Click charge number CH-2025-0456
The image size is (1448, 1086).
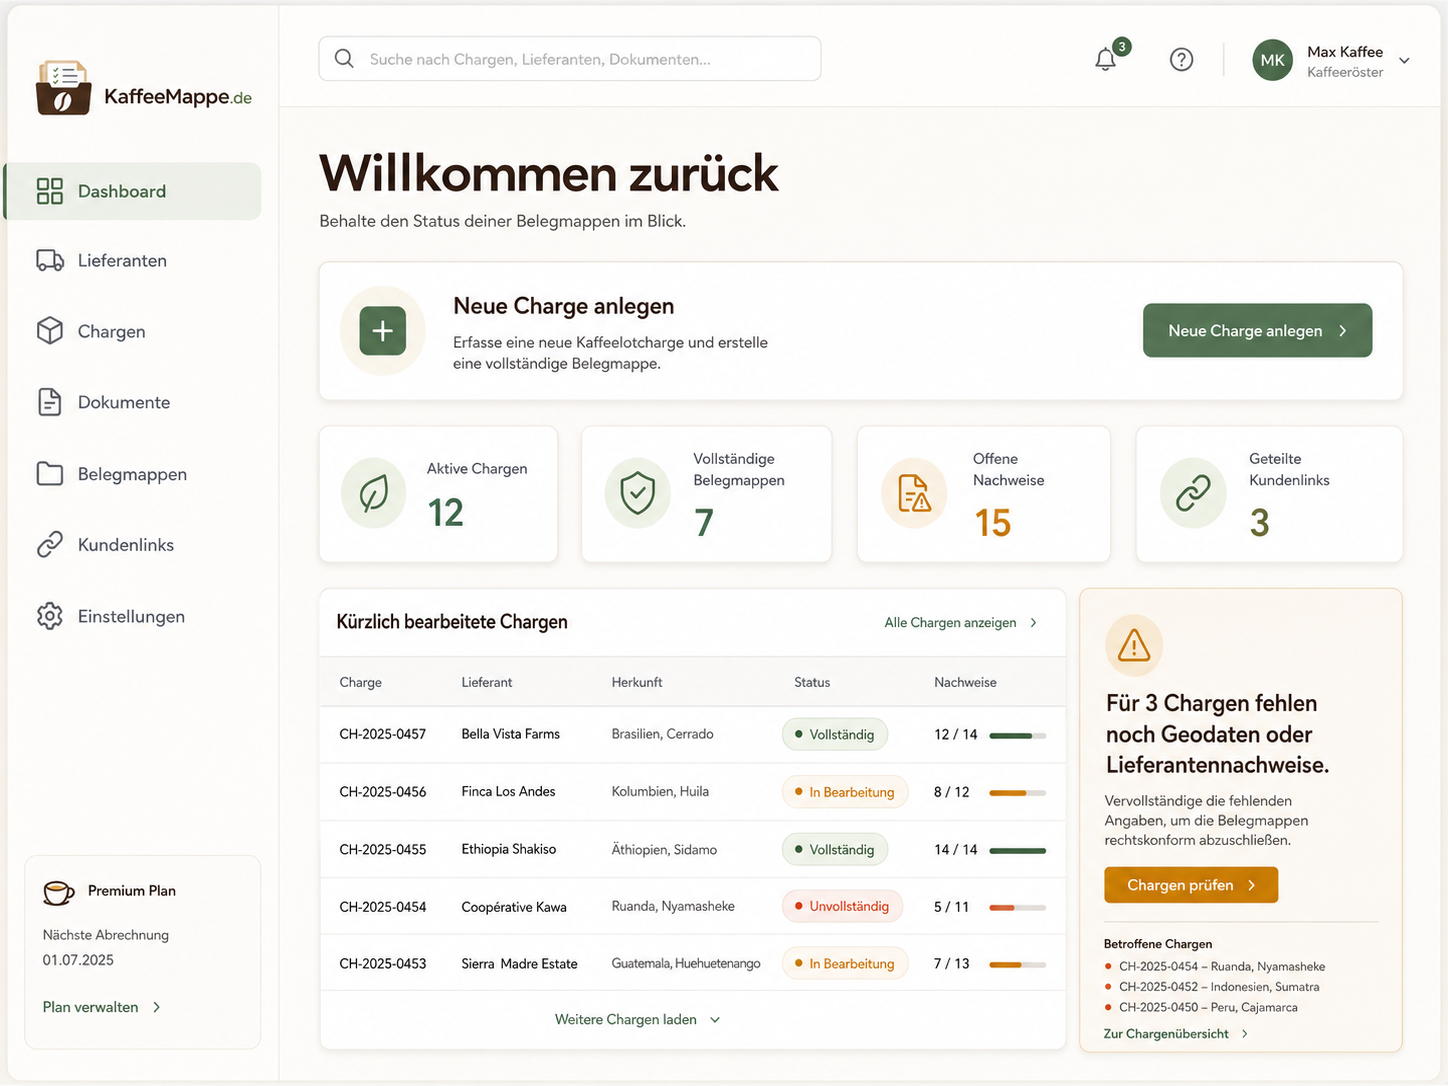pyautogui.click(x=383, y=792)
